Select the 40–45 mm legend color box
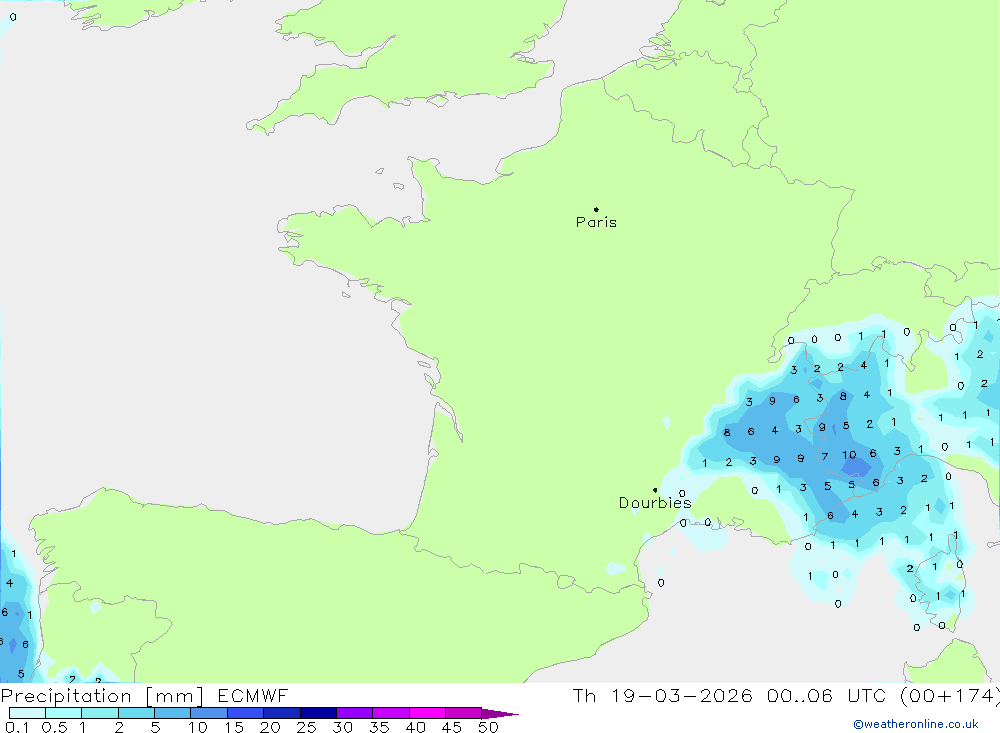The height and width of the screenshot is (733, 1000). [427, 713]
